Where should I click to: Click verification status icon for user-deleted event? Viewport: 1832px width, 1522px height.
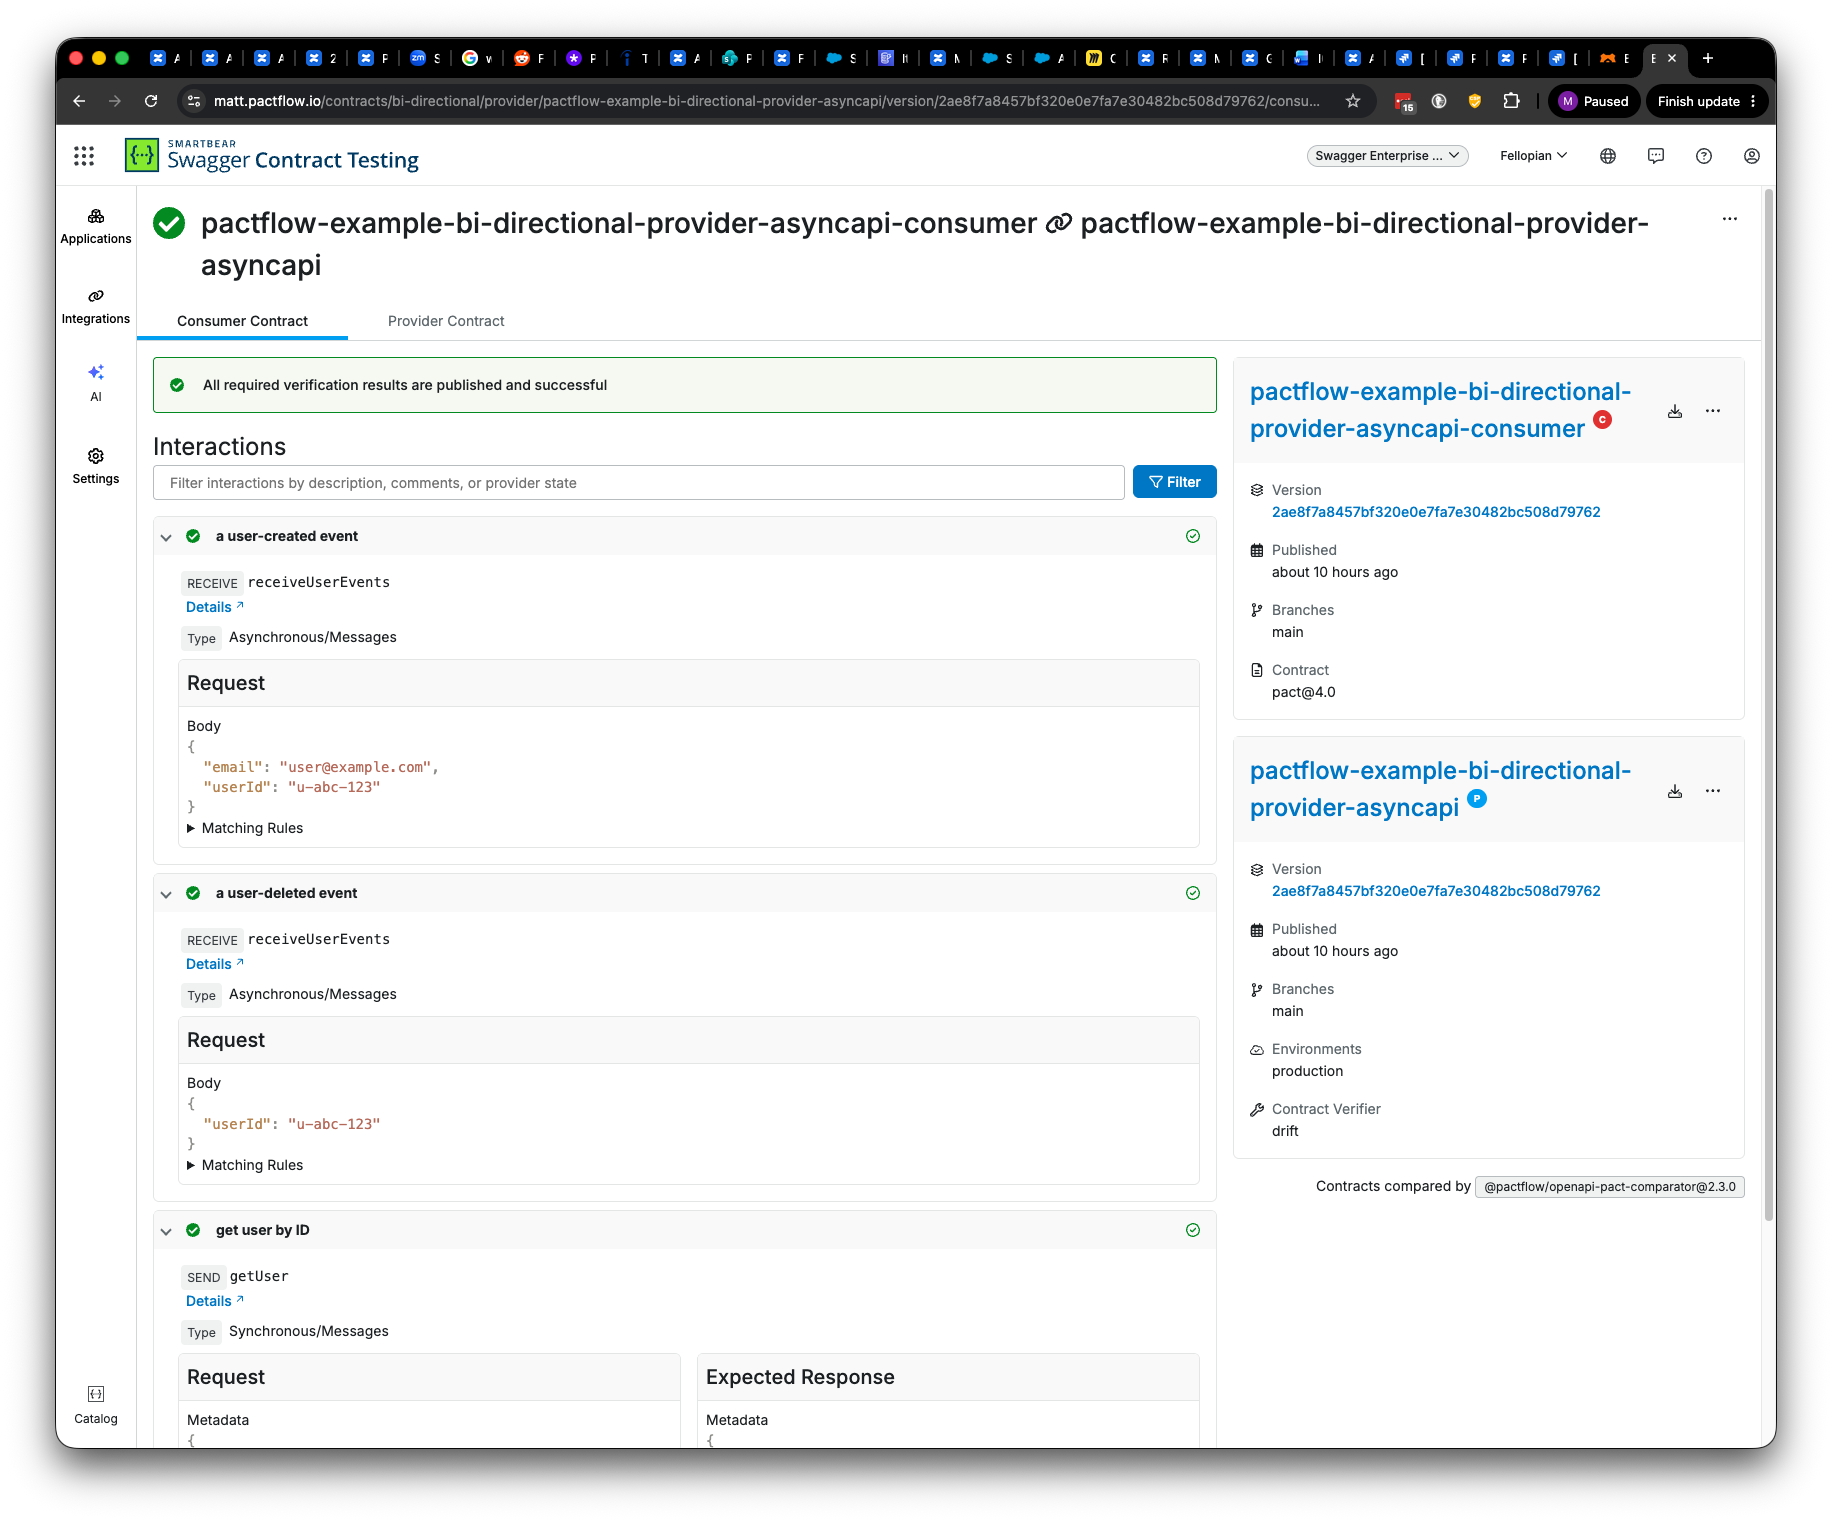[1193, 893]
